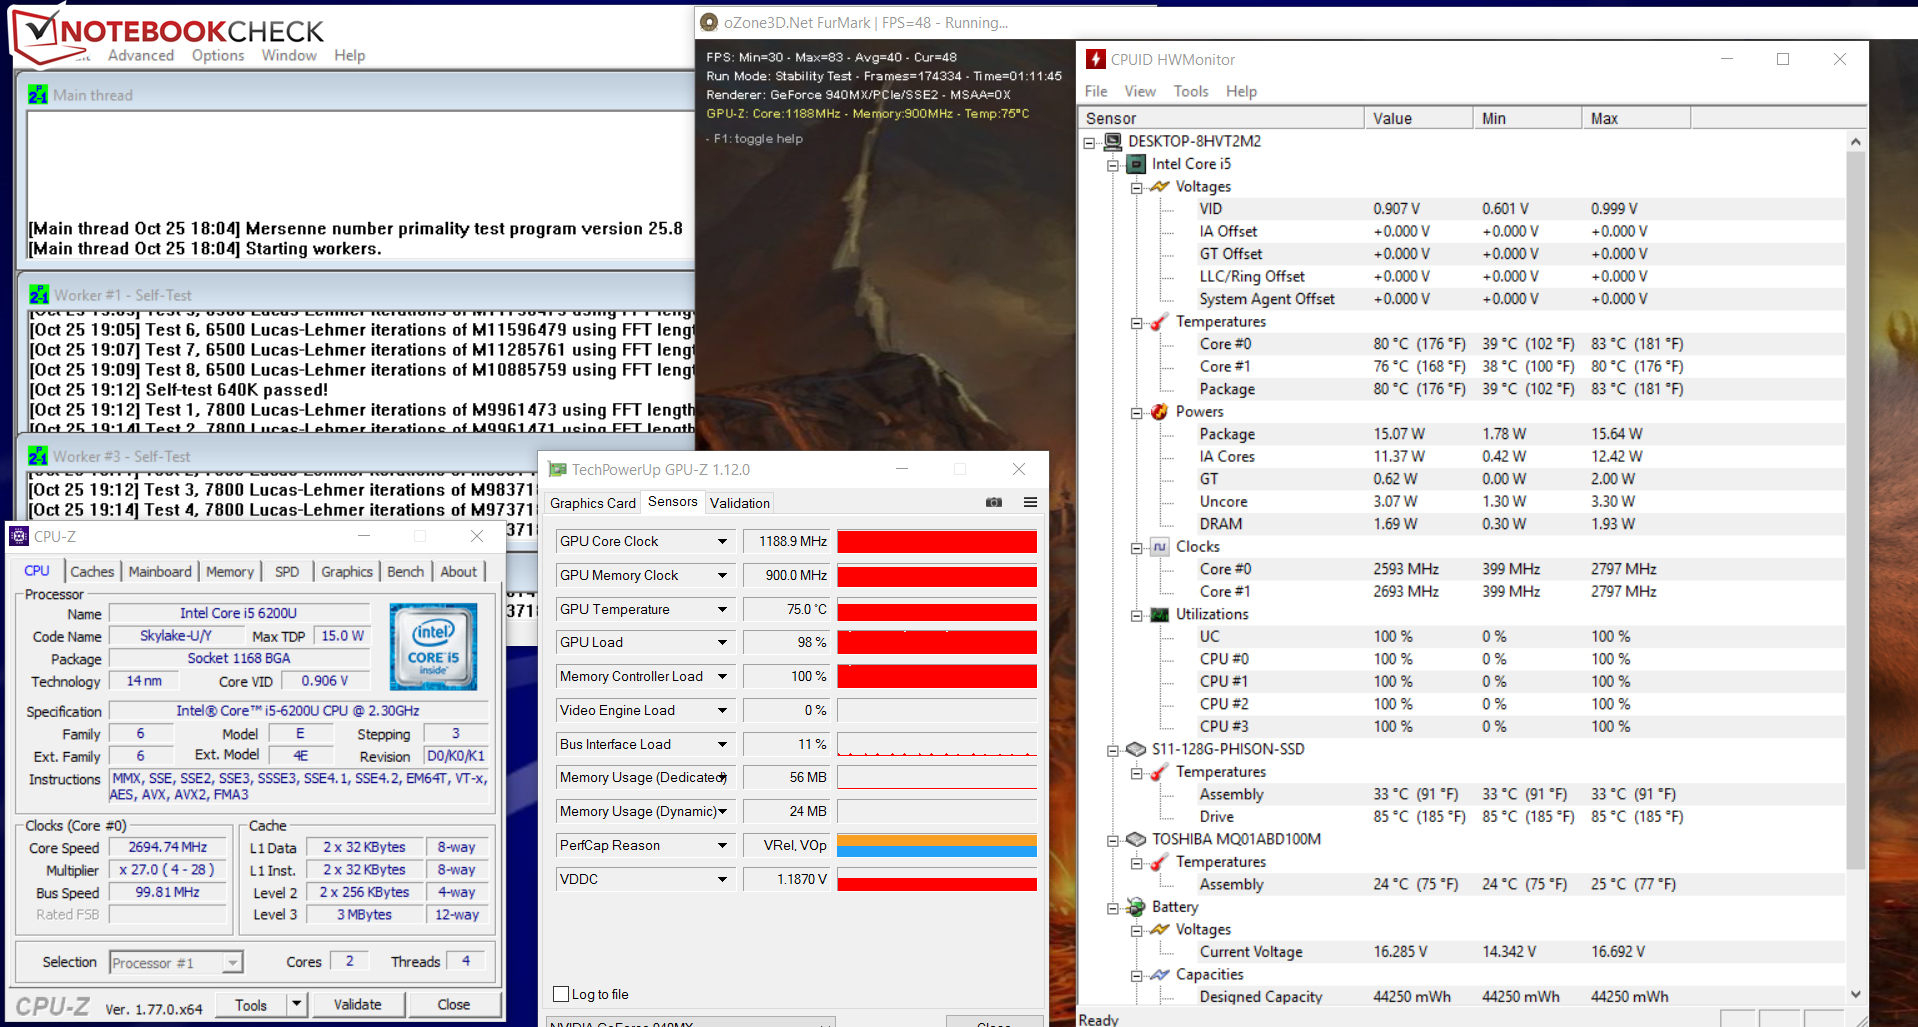This screenshot has width=1918, height=1027.
Task: Click the Clocks waveform icon
Action: click(1160, 547)
